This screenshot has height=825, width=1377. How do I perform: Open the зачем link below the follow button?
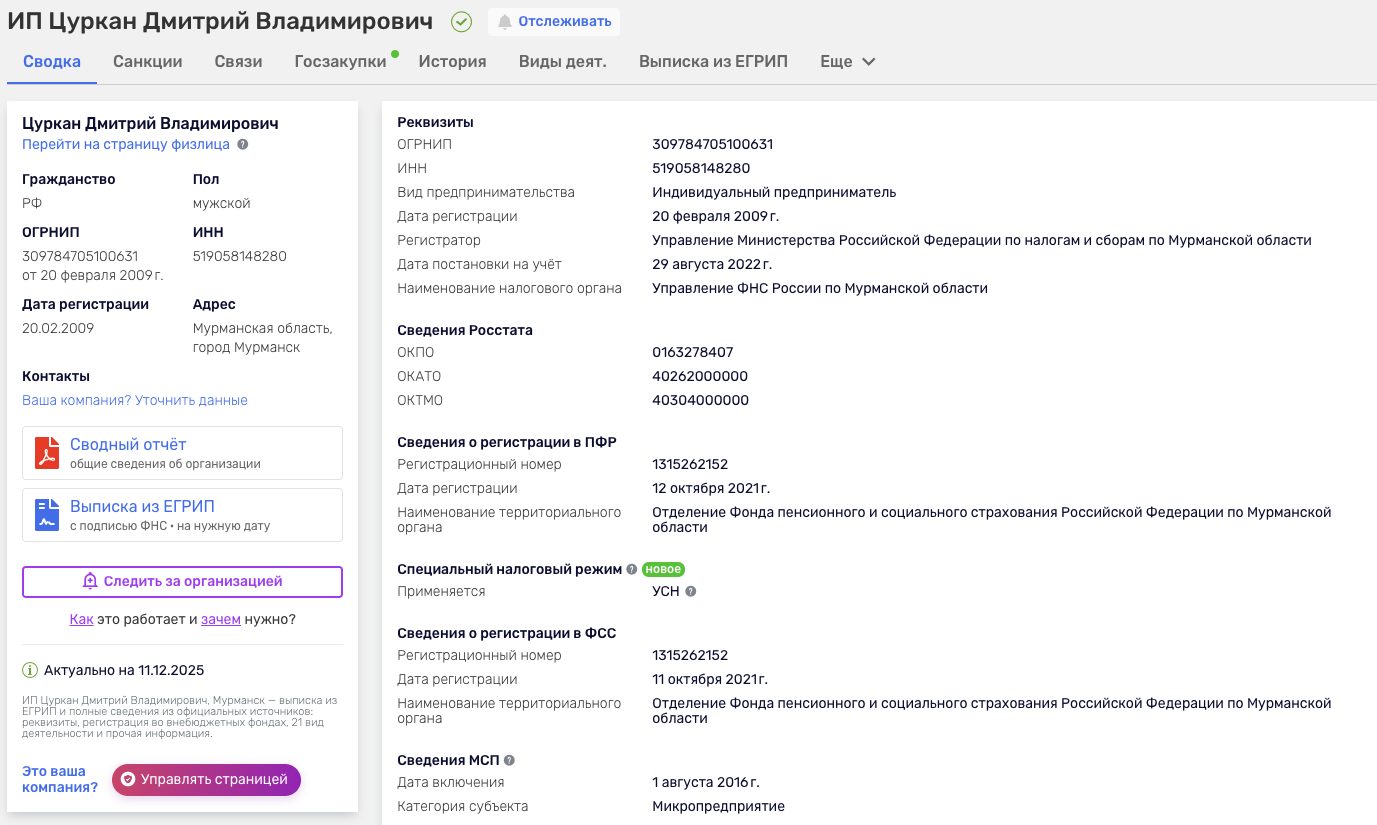pyautogui.click(x=221, y=618)
